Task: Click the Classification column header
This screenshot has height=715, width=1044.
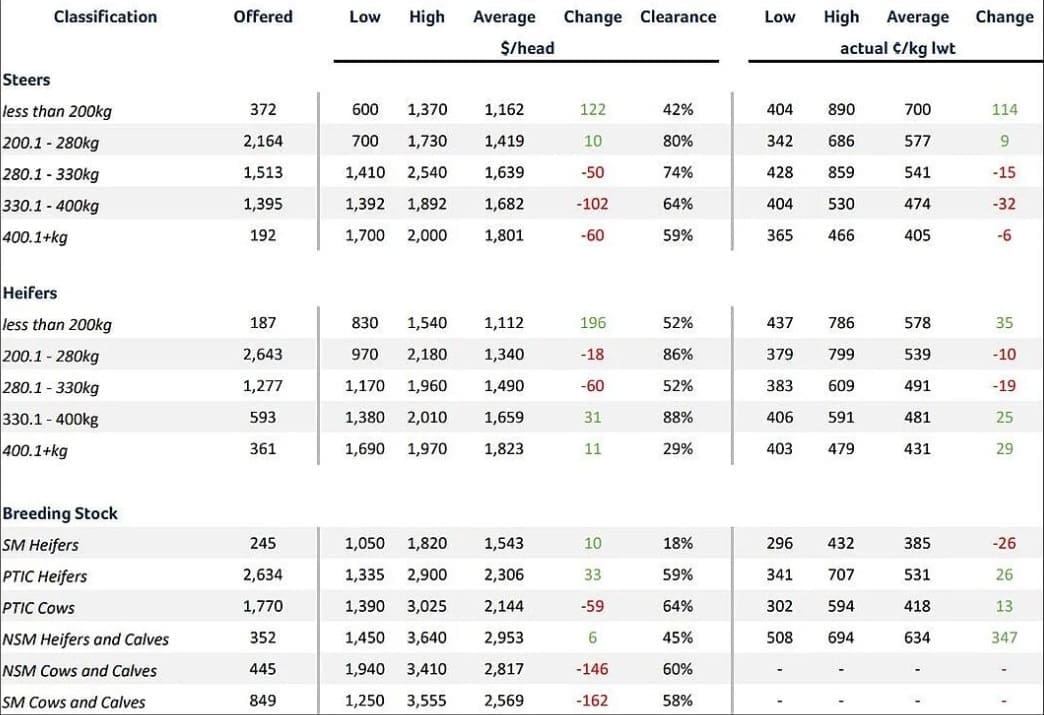Action: tap(105, 17)
